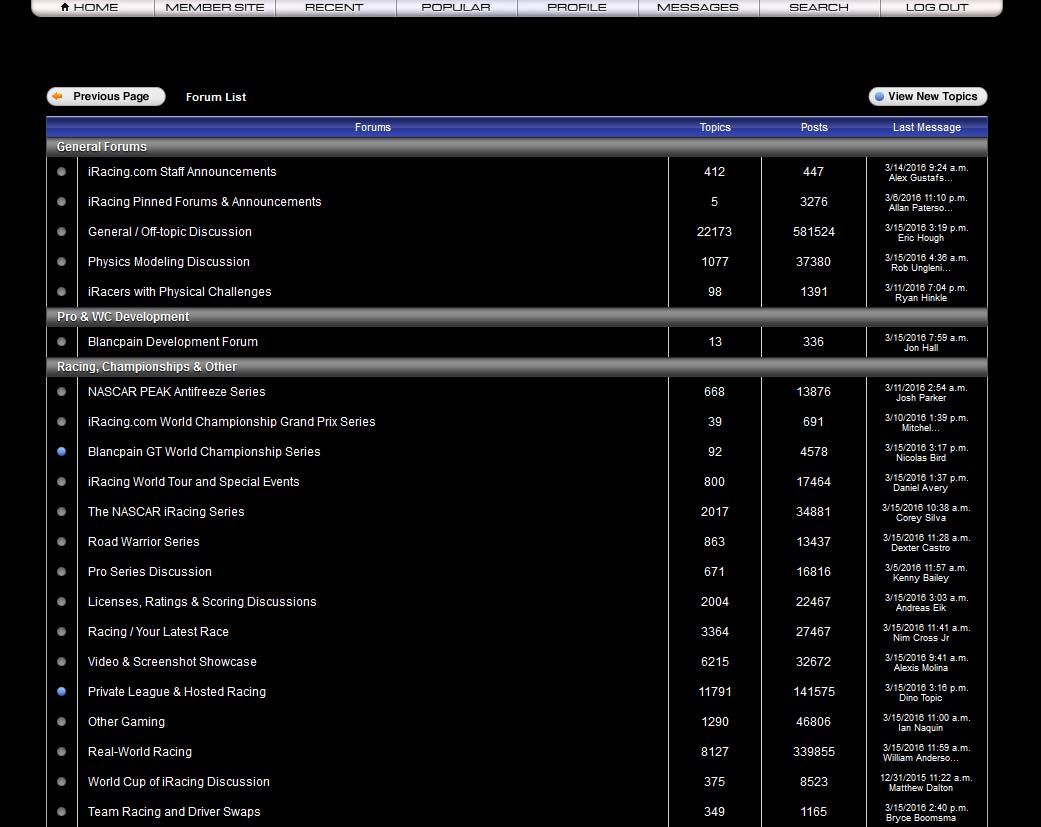Click the blue dot beside Private League & Hosted Racing
Image resolution: width=1041 pixels, height=827 pixels.
[61, 691]
